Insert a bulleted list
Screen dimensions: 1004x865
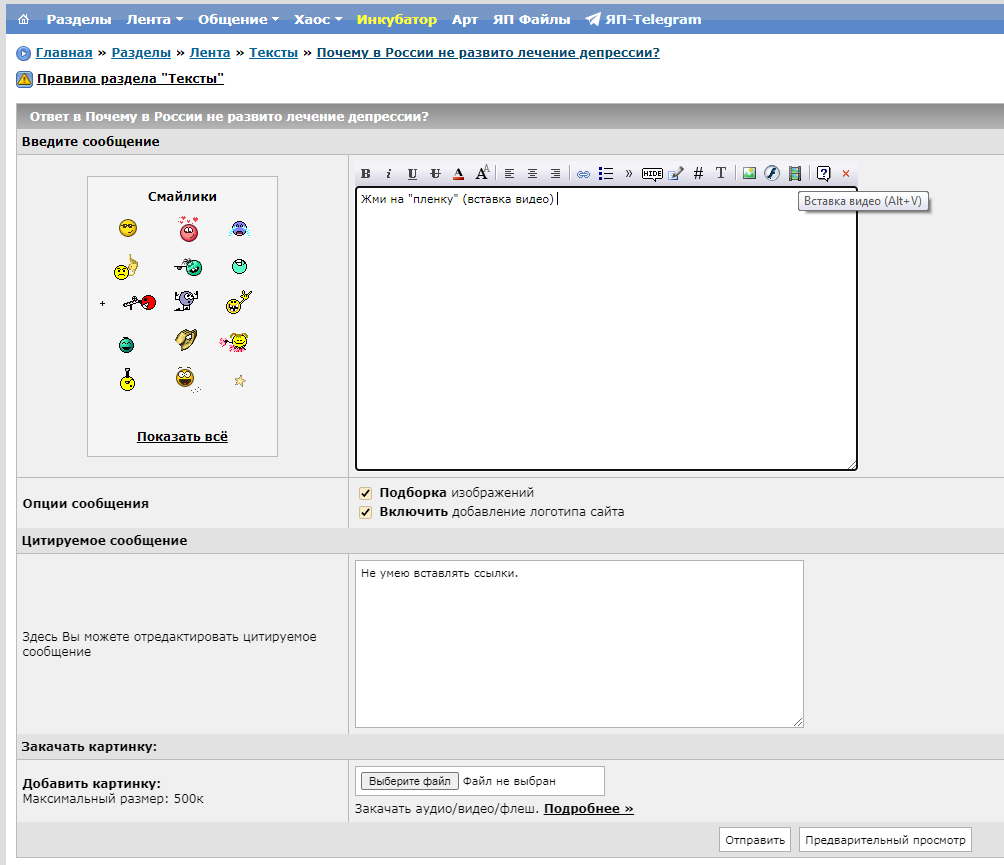(606, 174)
